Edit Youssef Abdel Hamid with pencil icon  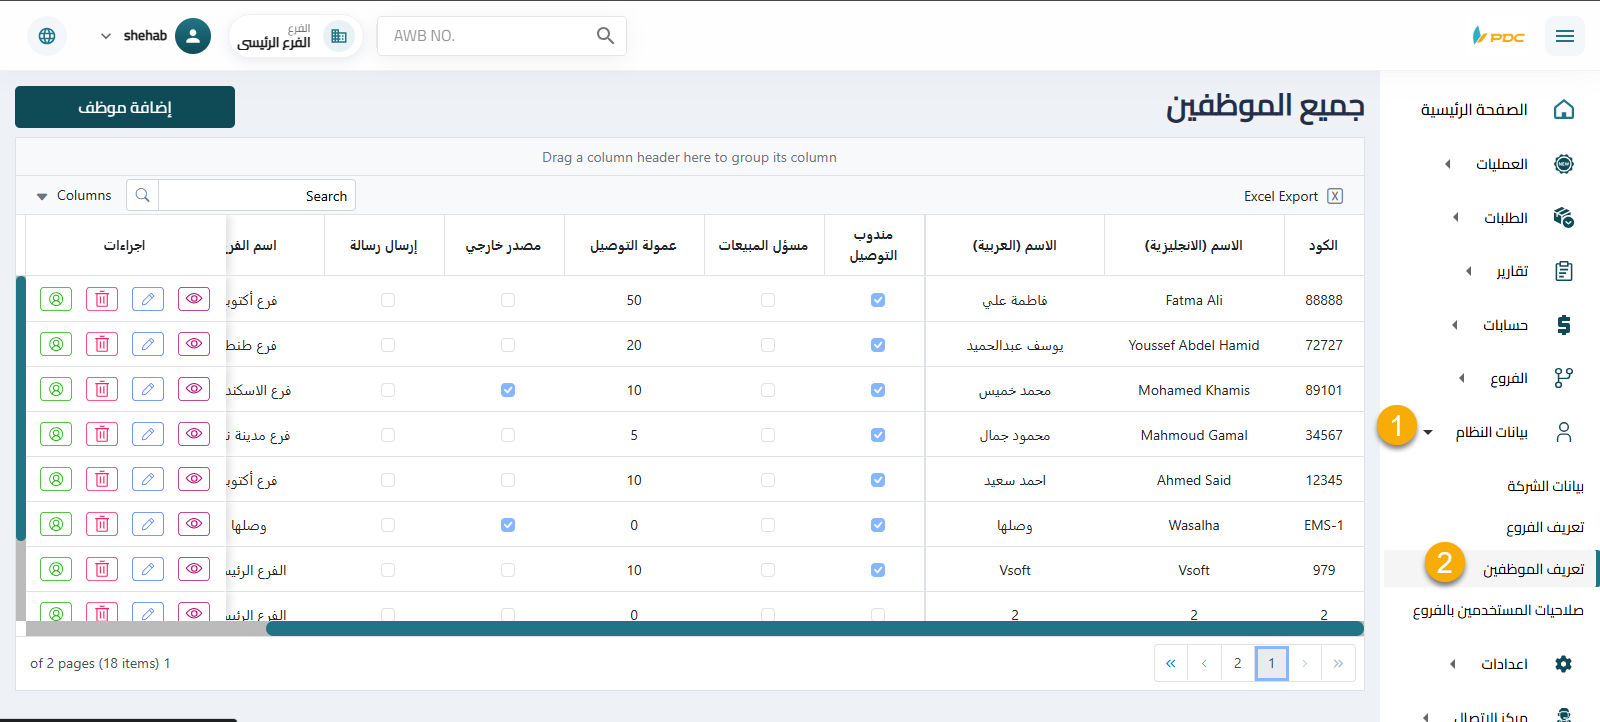point(148,344)
